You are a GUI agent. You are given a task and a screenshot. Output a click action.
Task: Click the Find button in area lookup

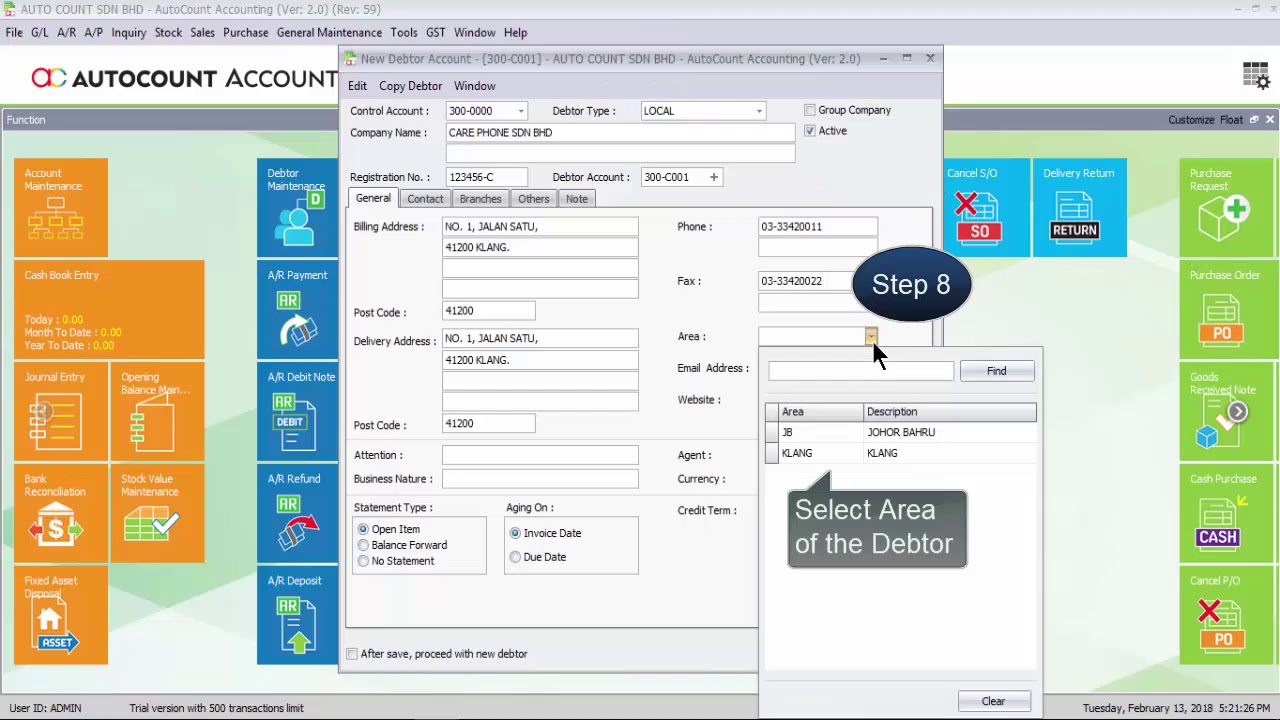[x=996, y=371]
